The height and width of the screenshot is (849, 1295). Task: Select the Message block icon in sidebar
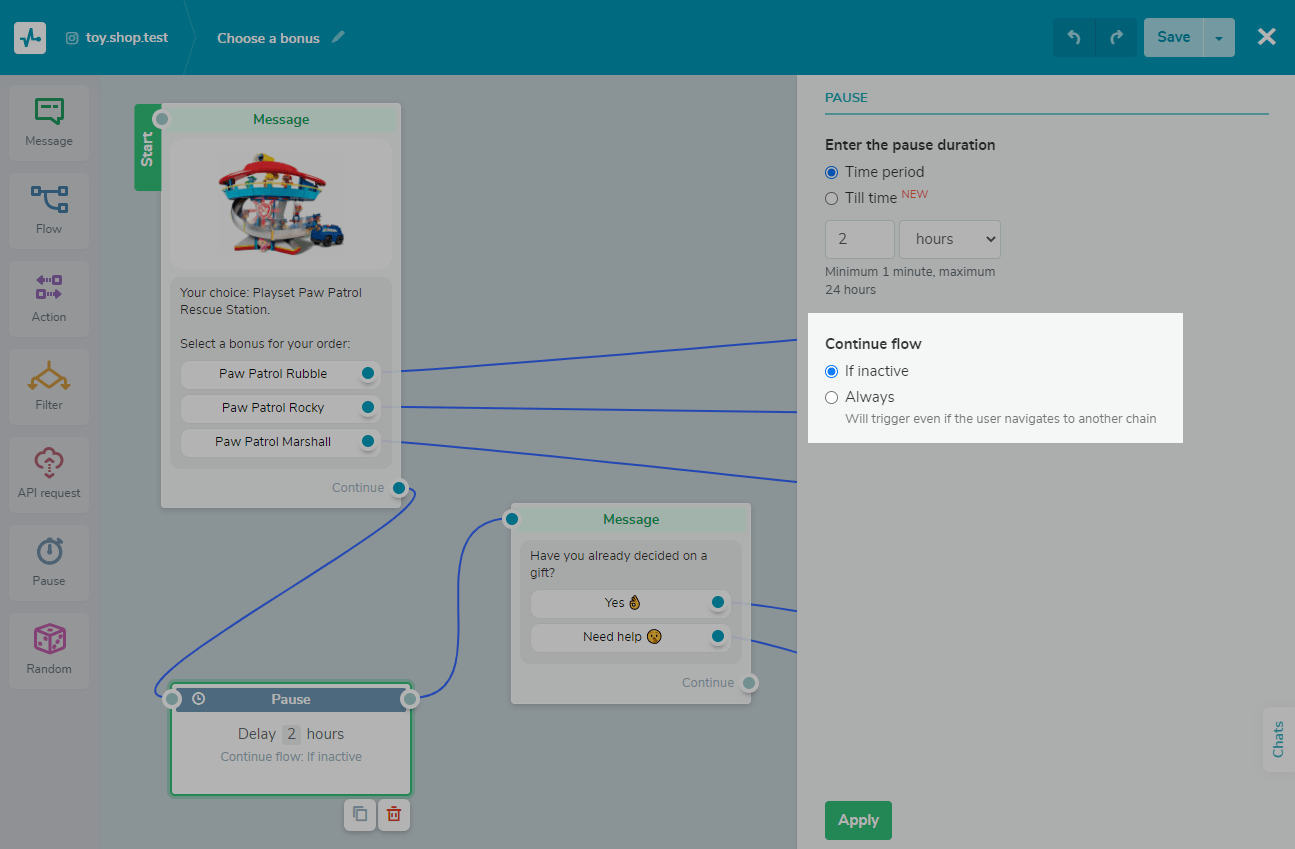pyautogui.click(x=49, y=122)
